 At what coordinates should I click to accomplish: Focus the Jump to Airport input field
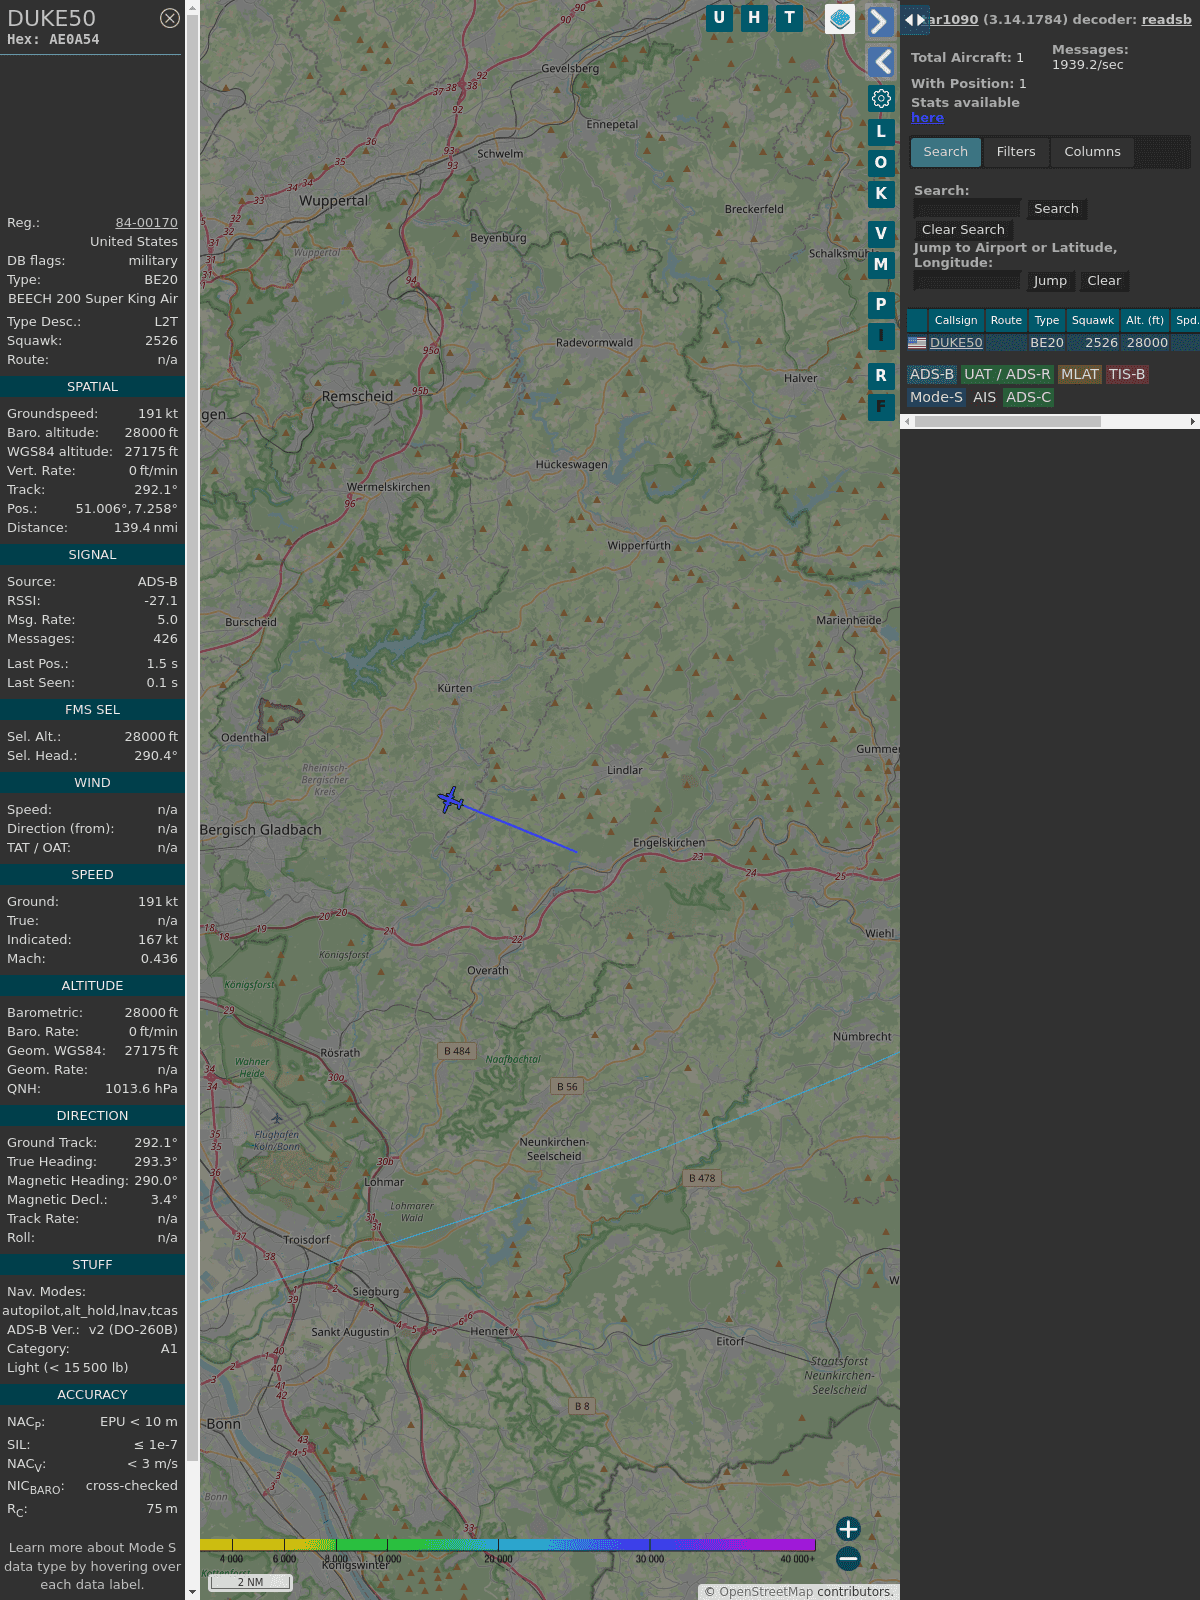click(x=967, y=281)
